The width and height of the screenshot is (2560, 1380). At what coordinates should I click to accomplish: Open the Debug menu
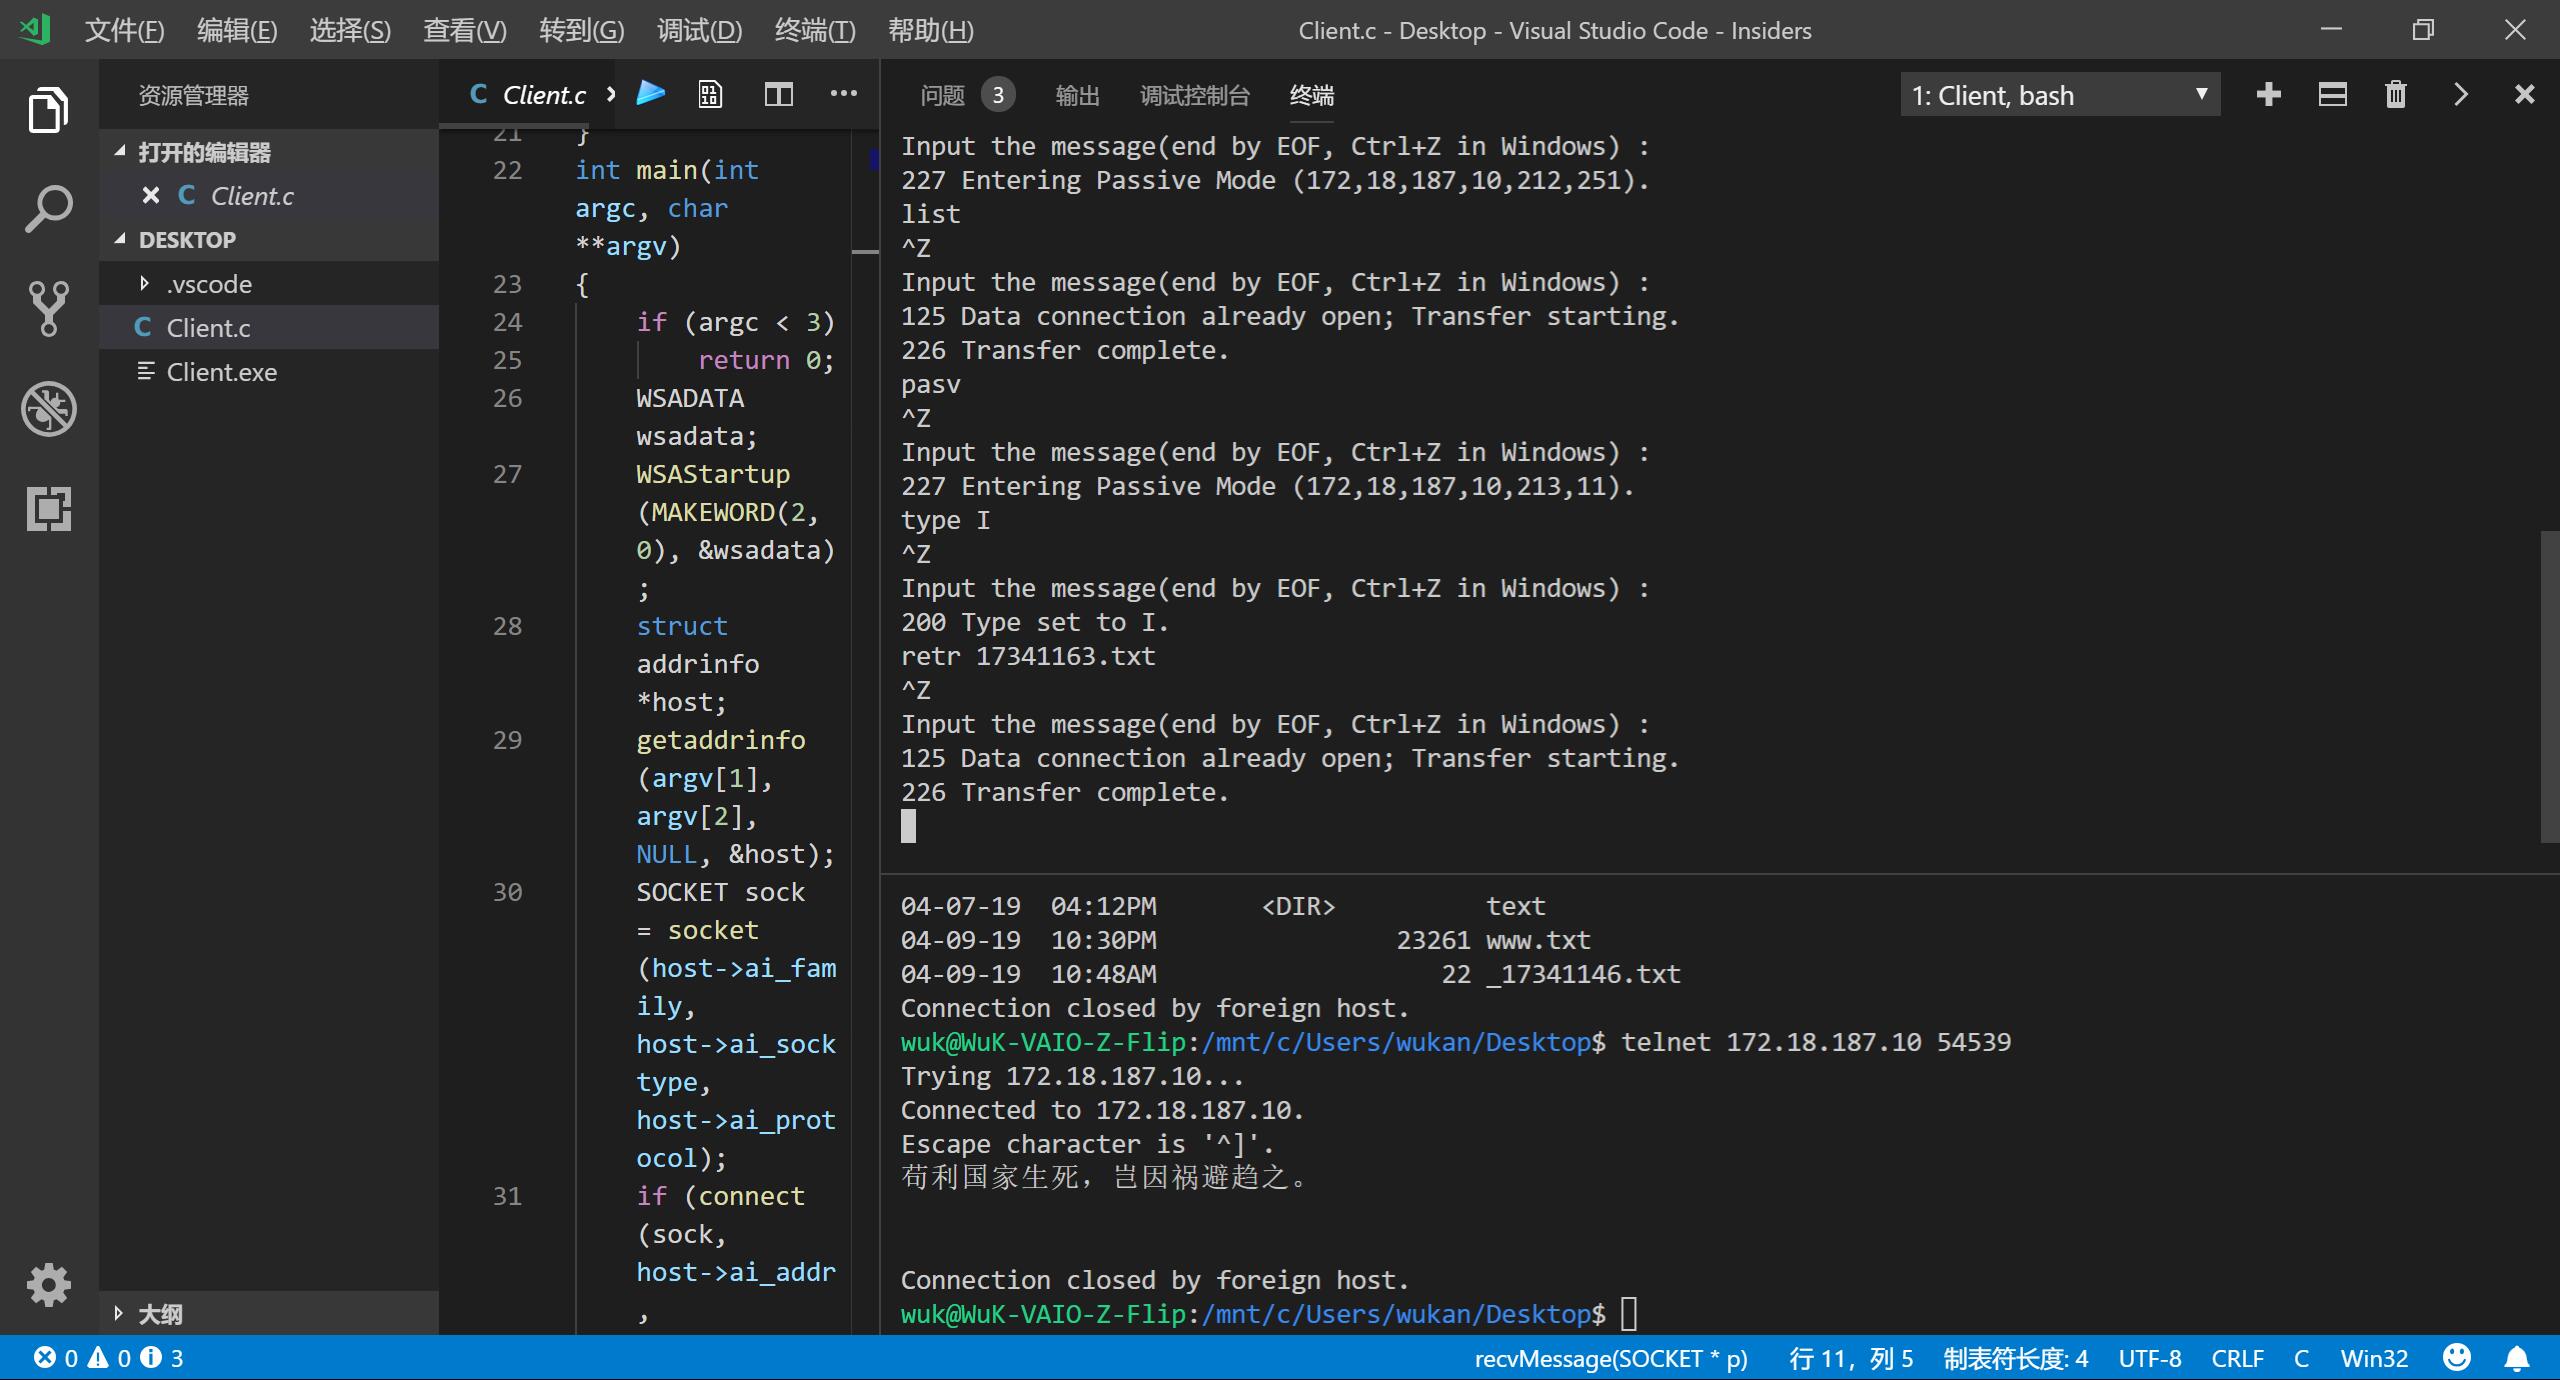coord(699,30)
